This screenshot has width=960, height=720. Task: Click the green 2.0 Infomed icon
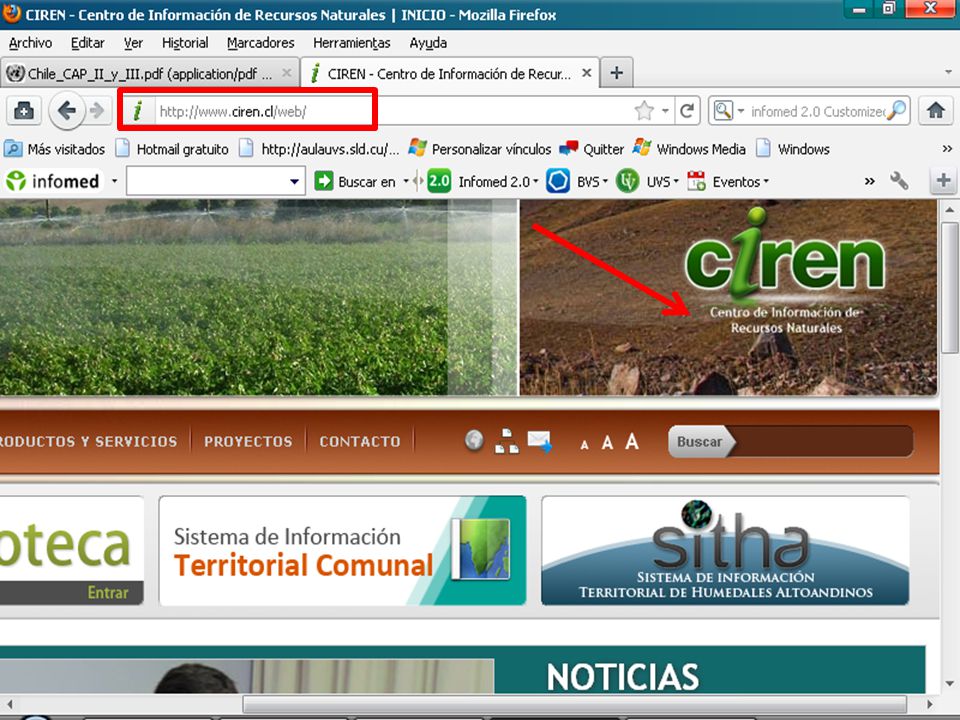[439, 181]
